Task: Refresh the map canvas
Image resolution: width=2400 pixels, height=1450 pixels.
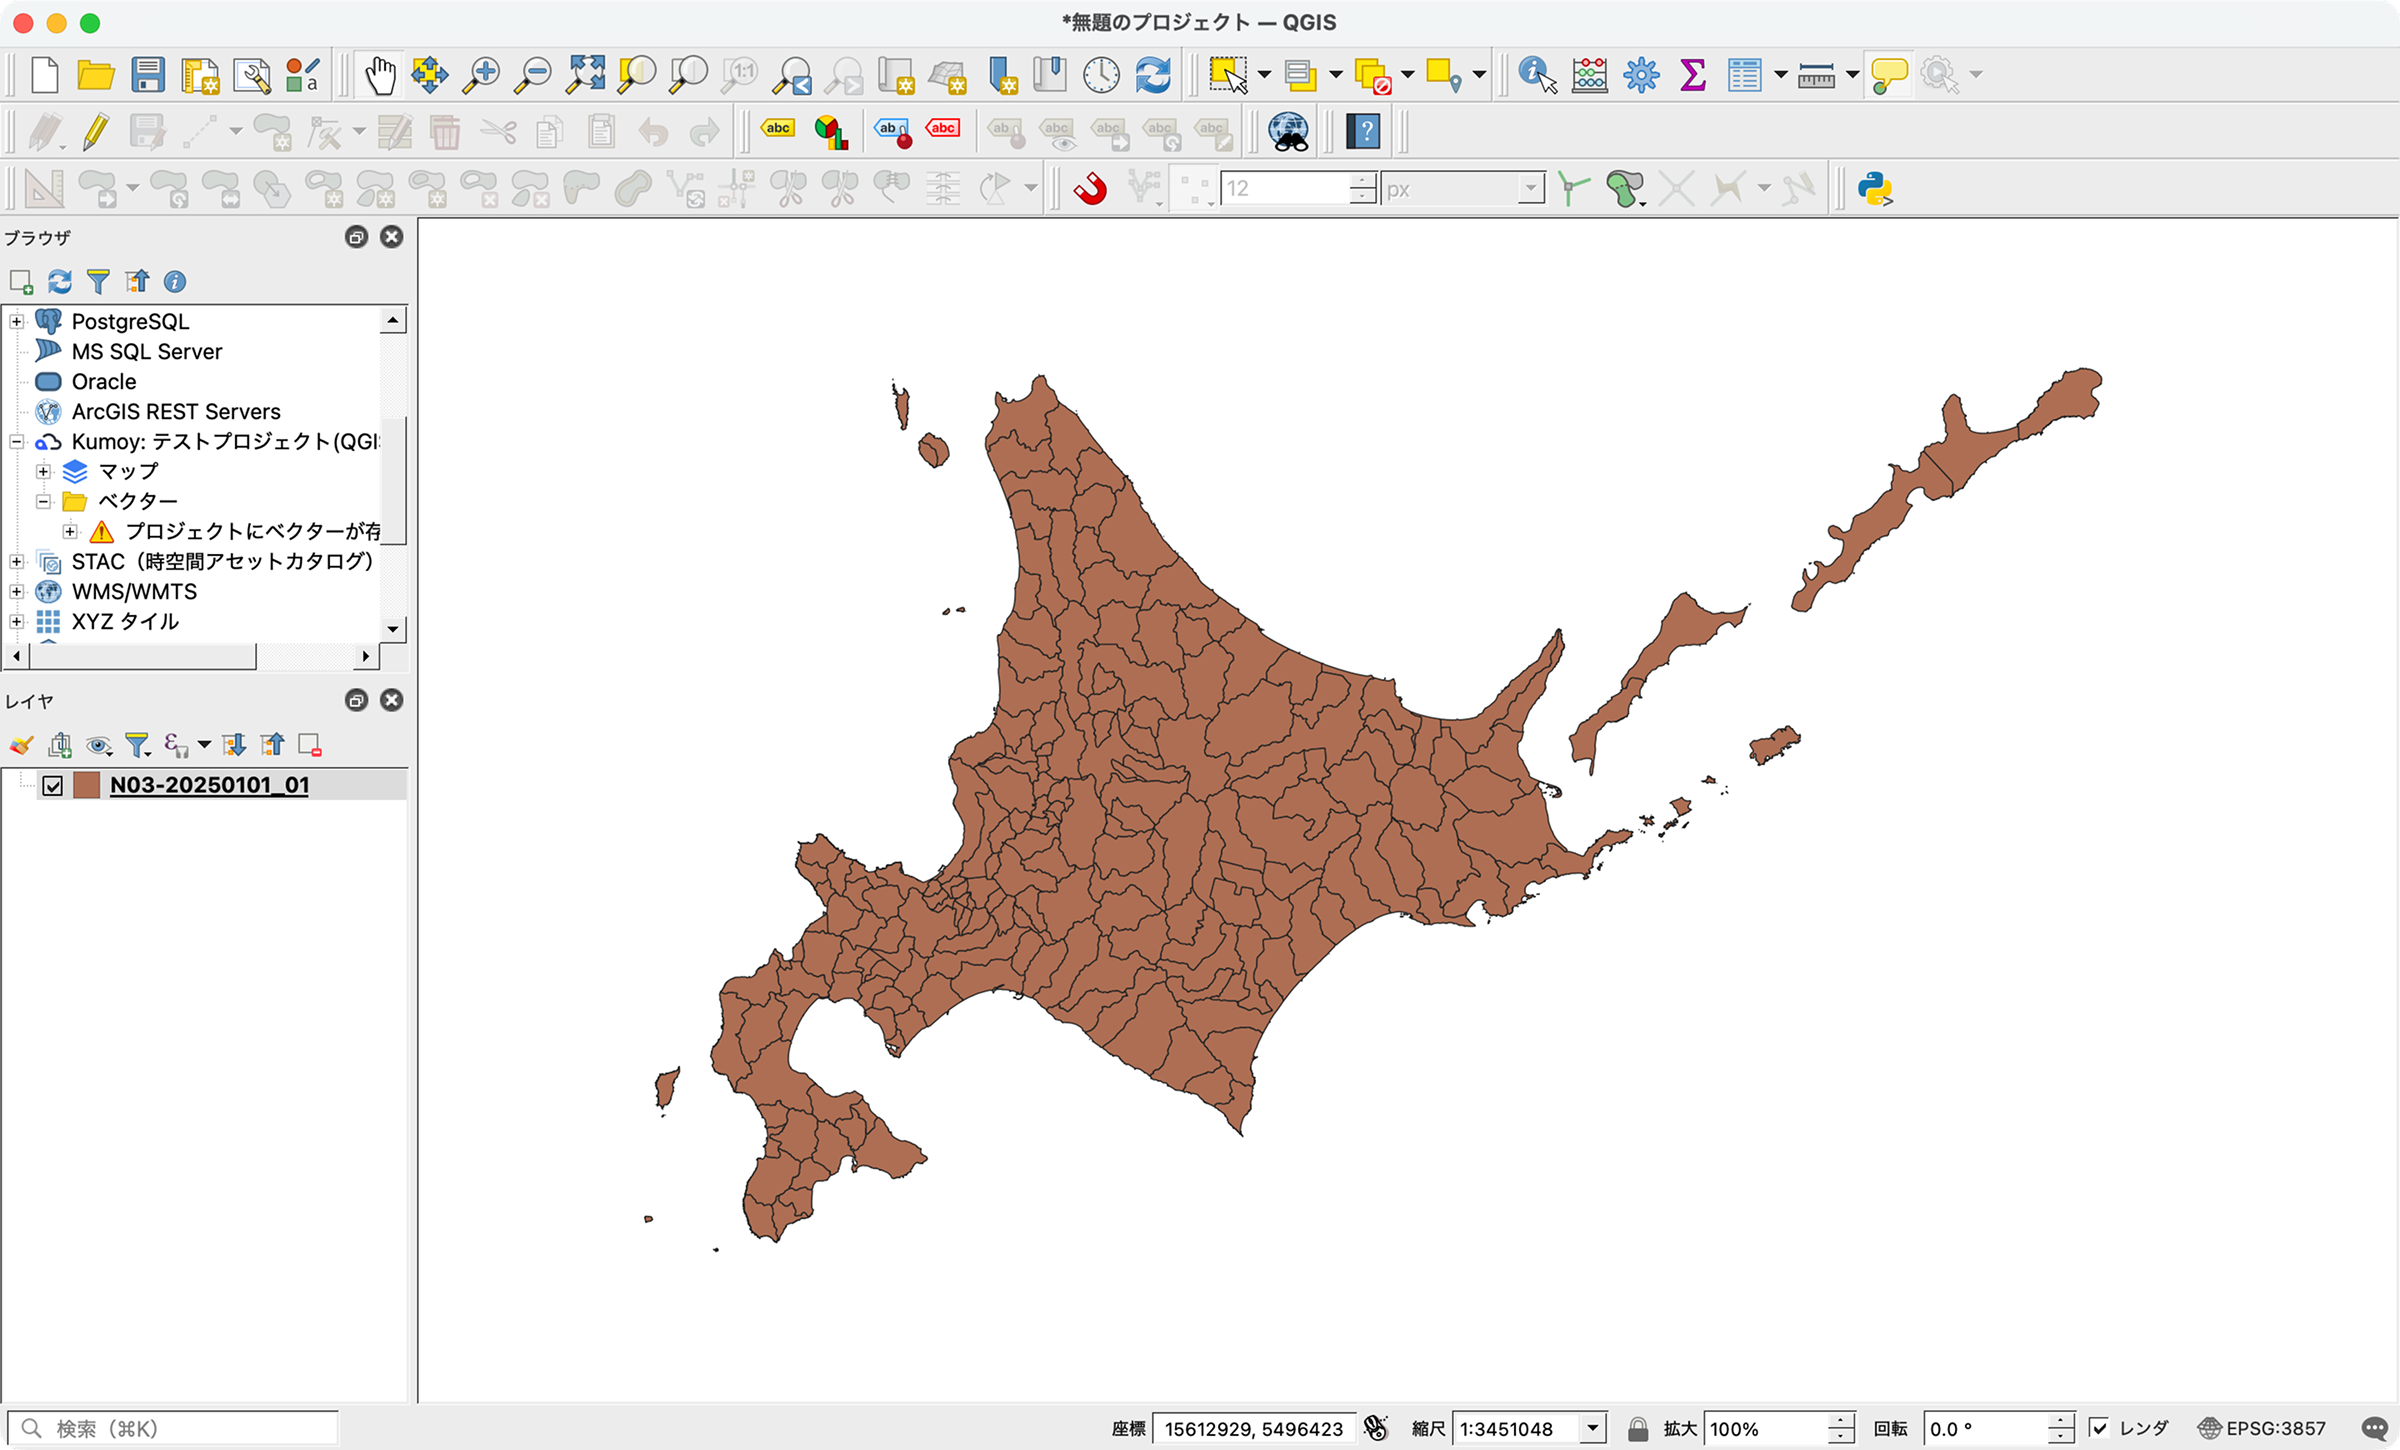Action: click(1152, 74)
